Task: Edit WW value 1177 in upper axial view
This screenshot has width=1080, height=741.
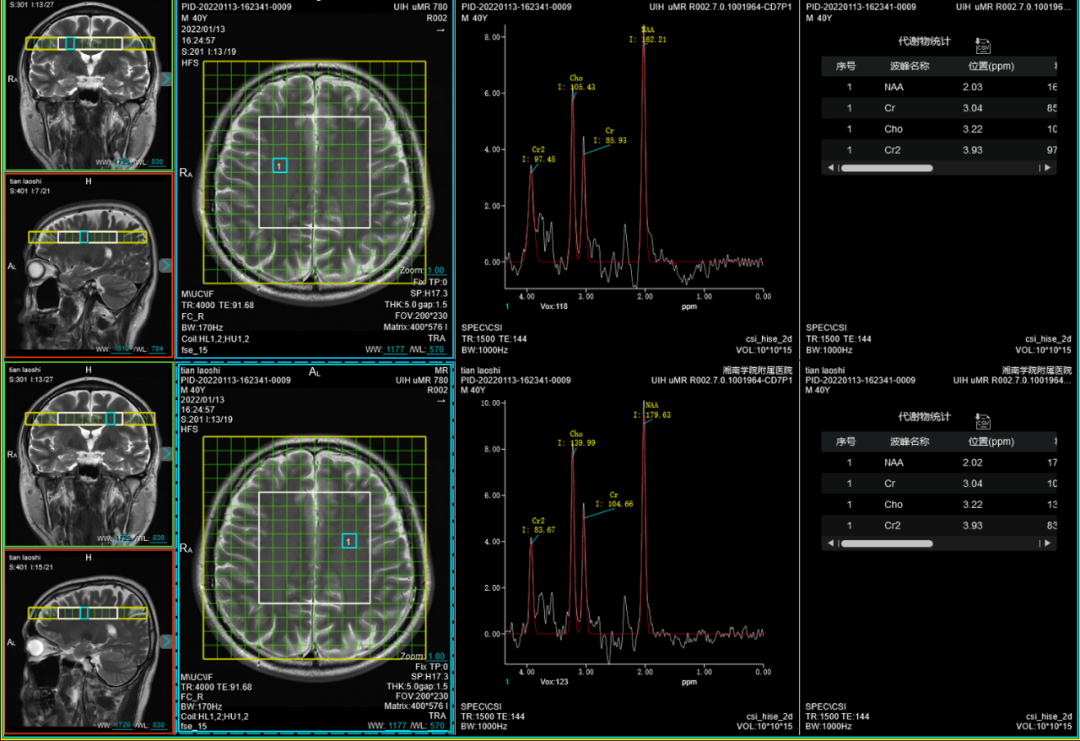Action: (396, 350)
